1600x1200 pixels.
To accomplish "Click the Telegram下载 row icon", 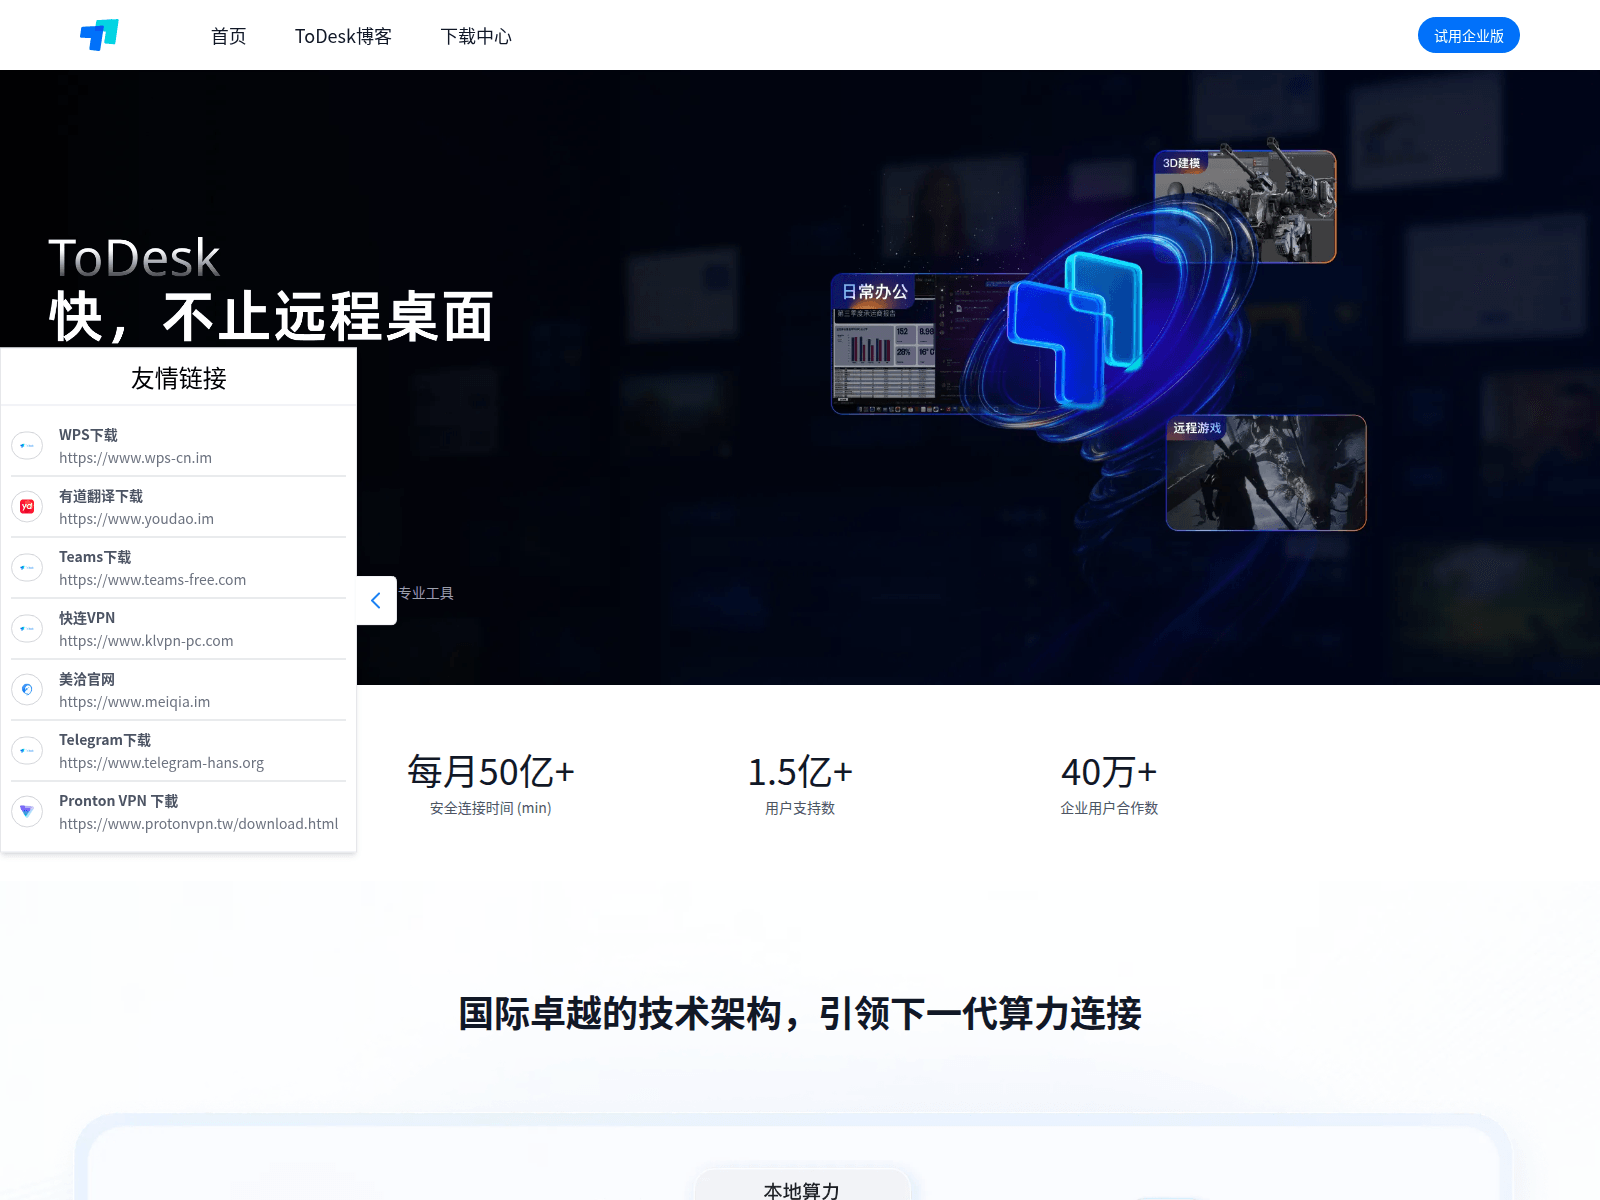I will [x=27, y=750].
